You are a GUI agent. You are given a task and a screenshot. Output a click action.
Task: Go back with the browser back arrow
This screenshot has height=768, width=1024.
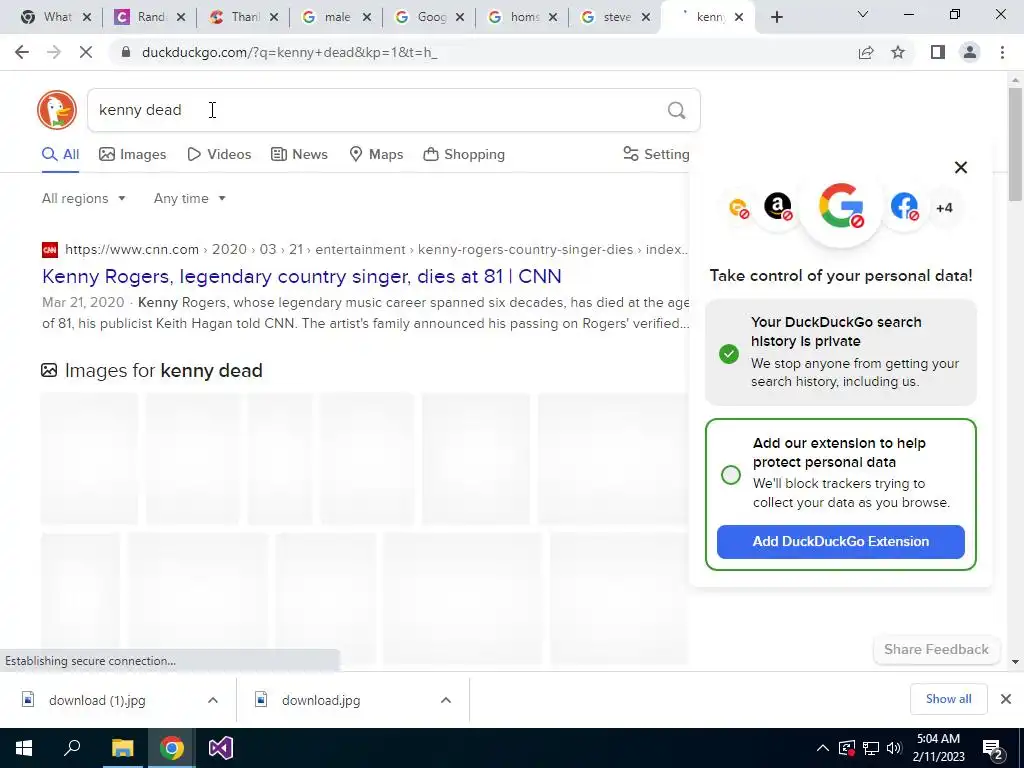point(22,52)
